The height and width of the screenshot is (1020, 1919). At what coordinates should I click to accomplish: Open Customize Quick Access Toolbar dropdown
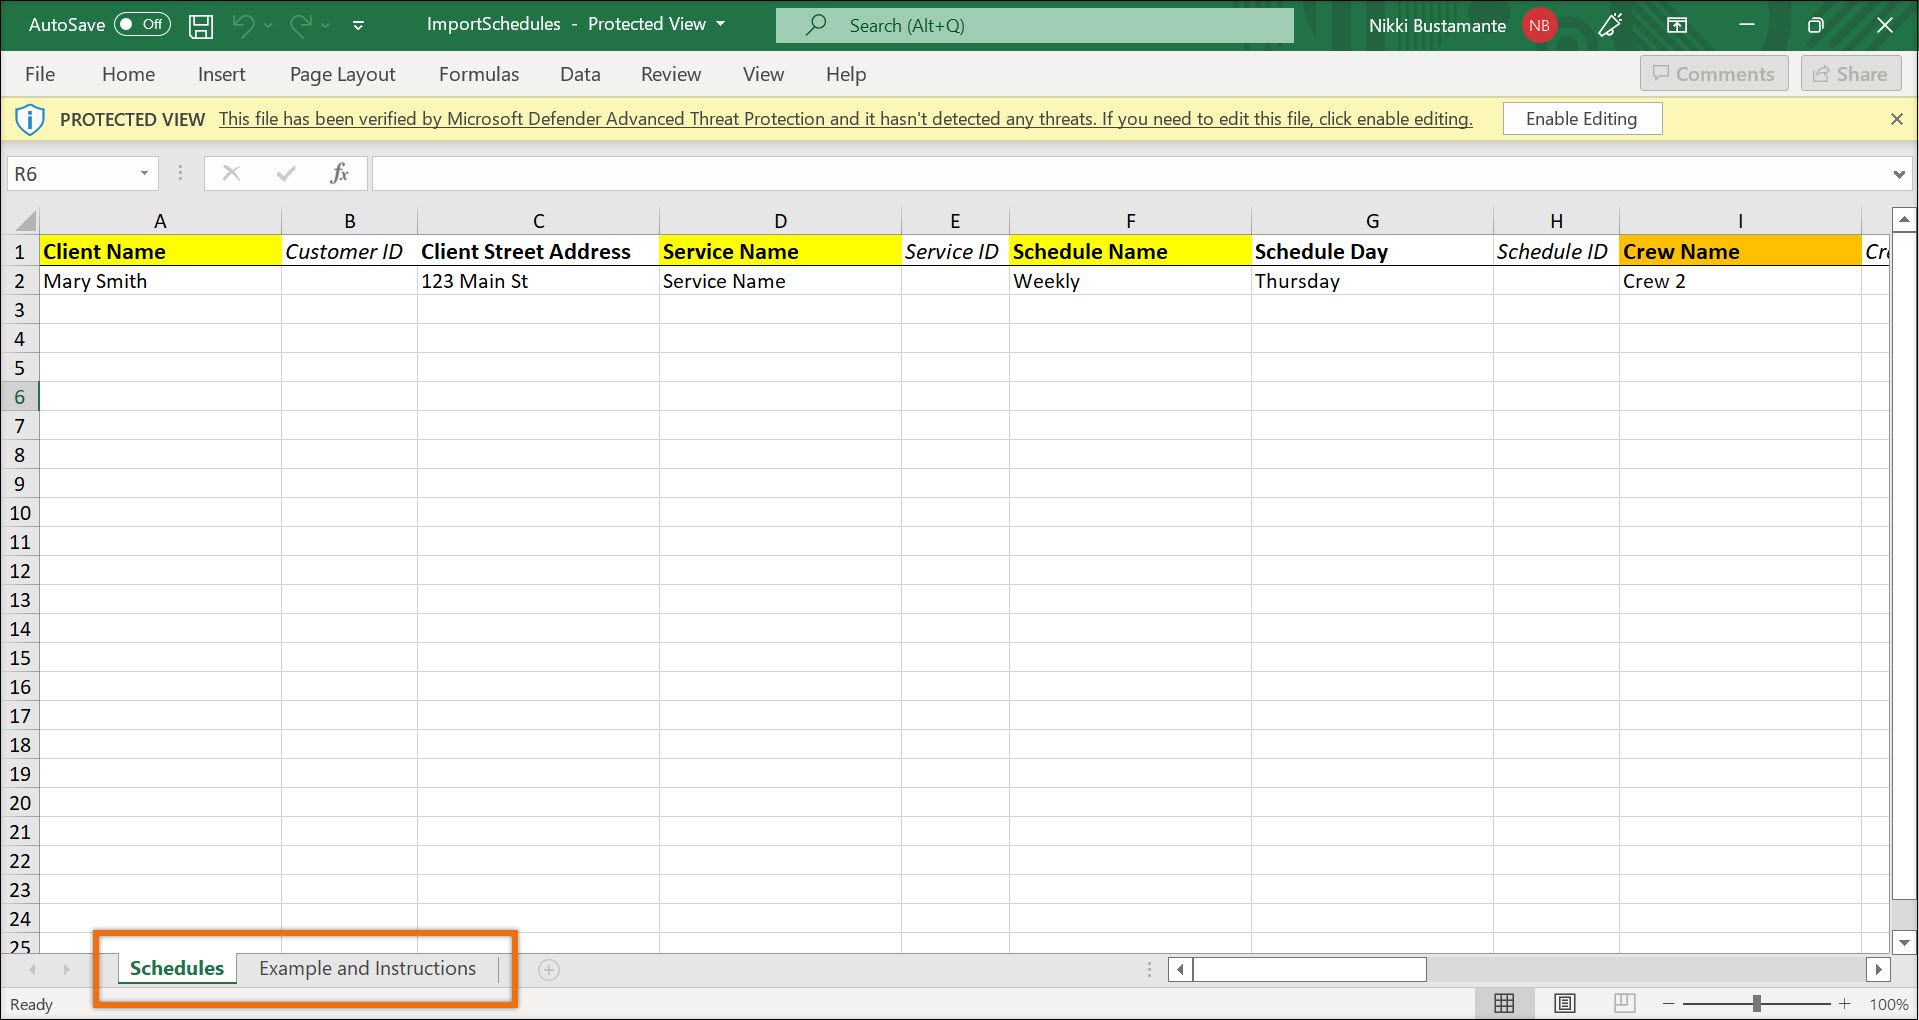click(358, 26)
